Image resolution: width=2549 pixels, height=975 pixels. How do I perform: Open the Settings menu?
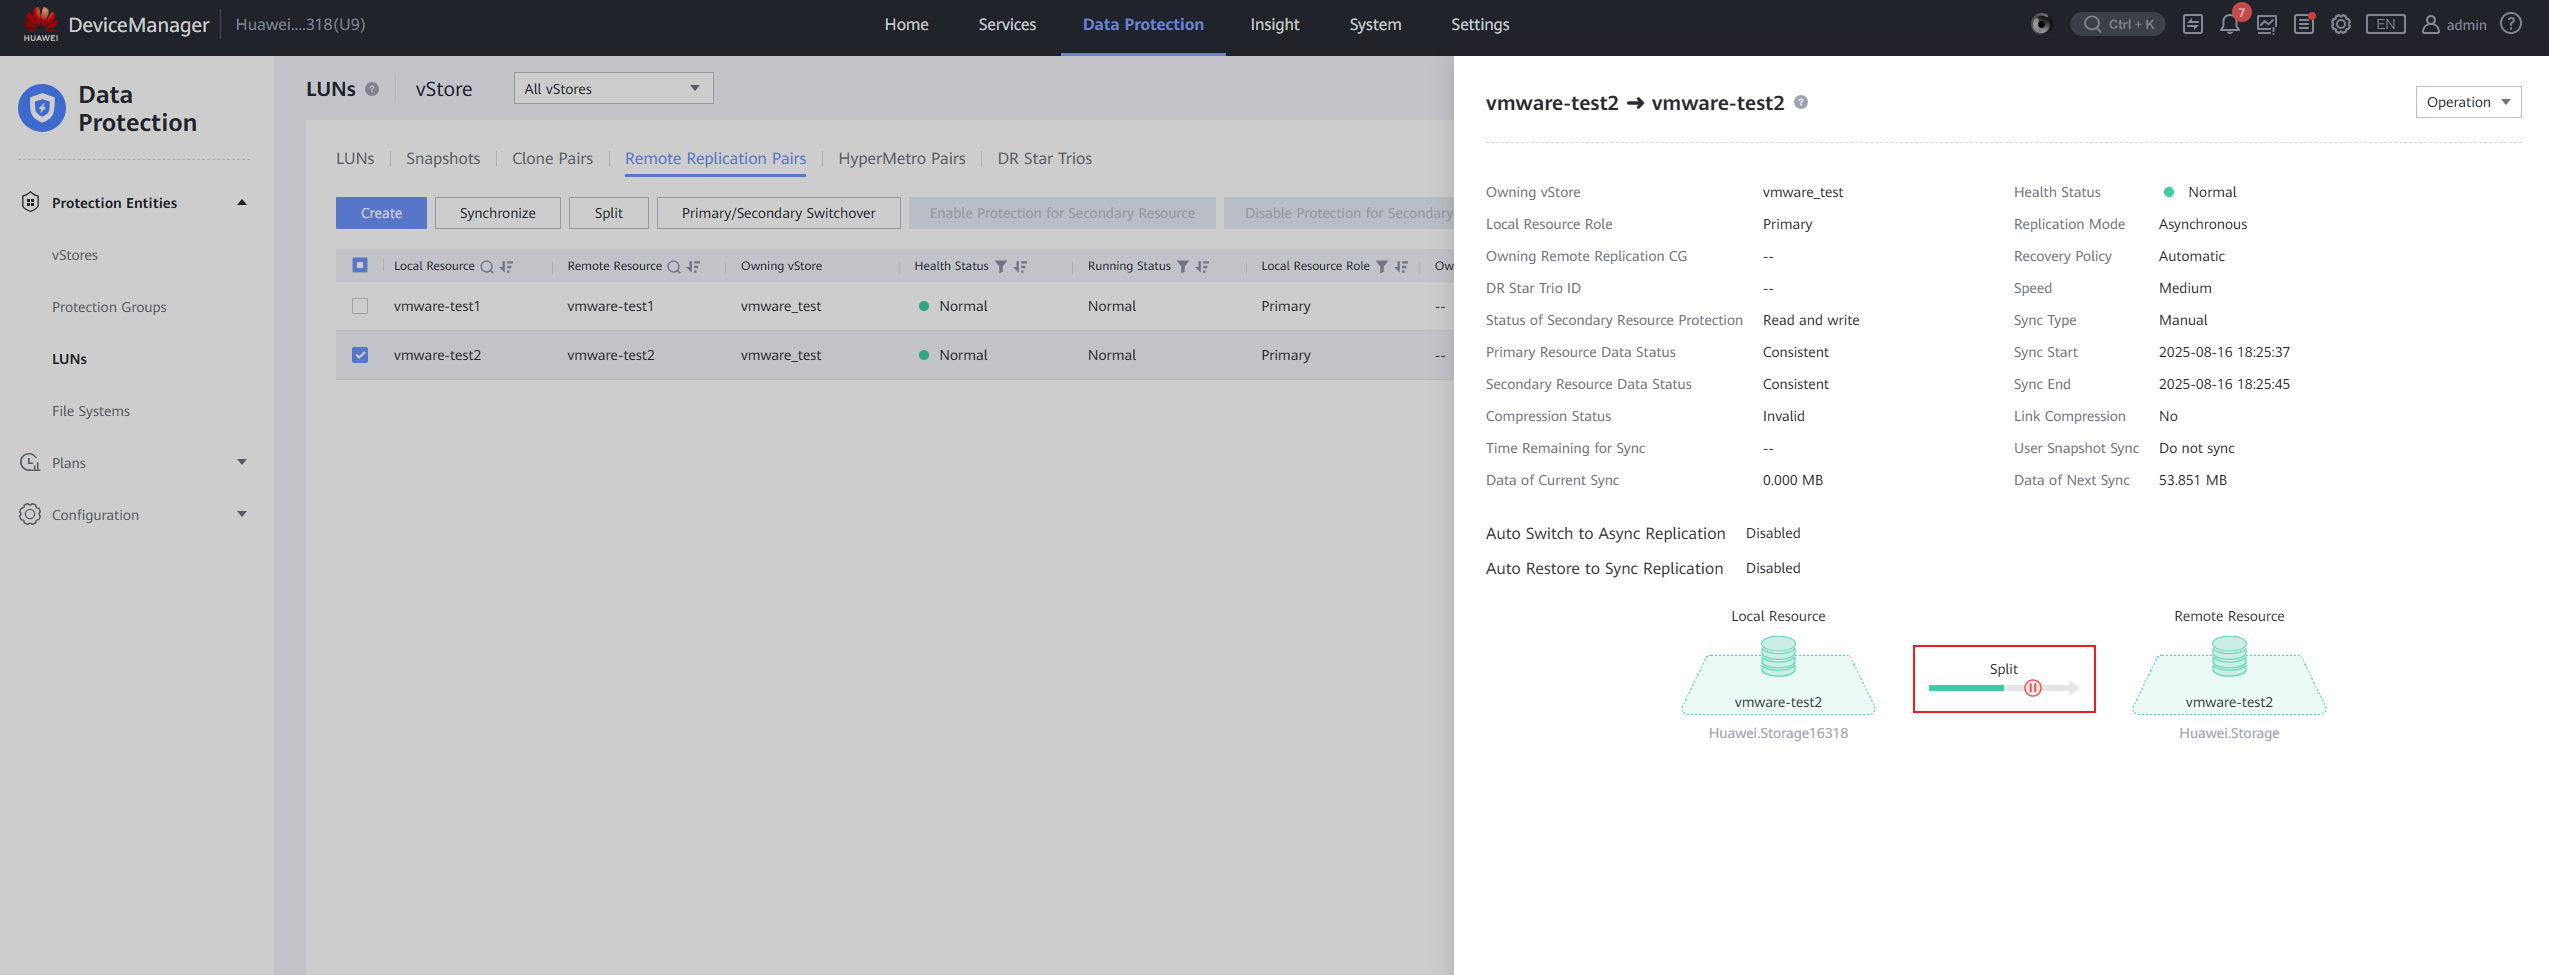(x=1480, y=24)
